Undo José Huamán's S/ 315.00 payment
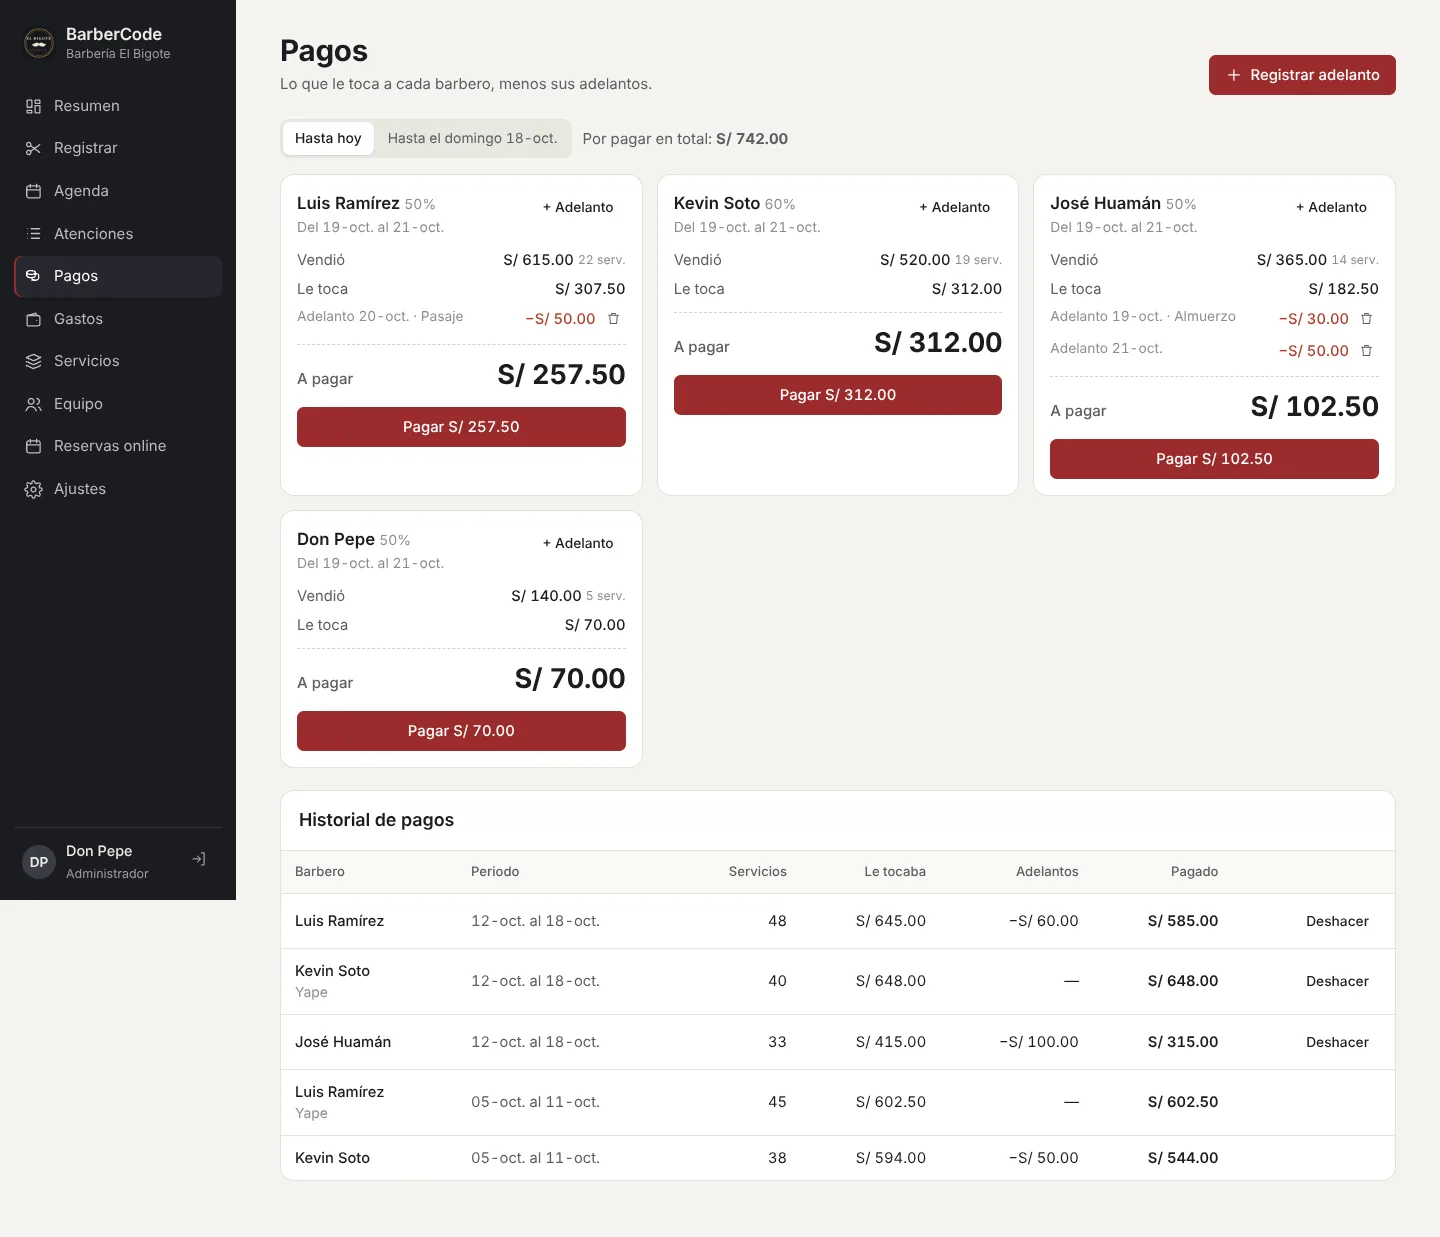Image resolution: width=1440 pixels, height=1237 pixels. tap(1337, 1042)
